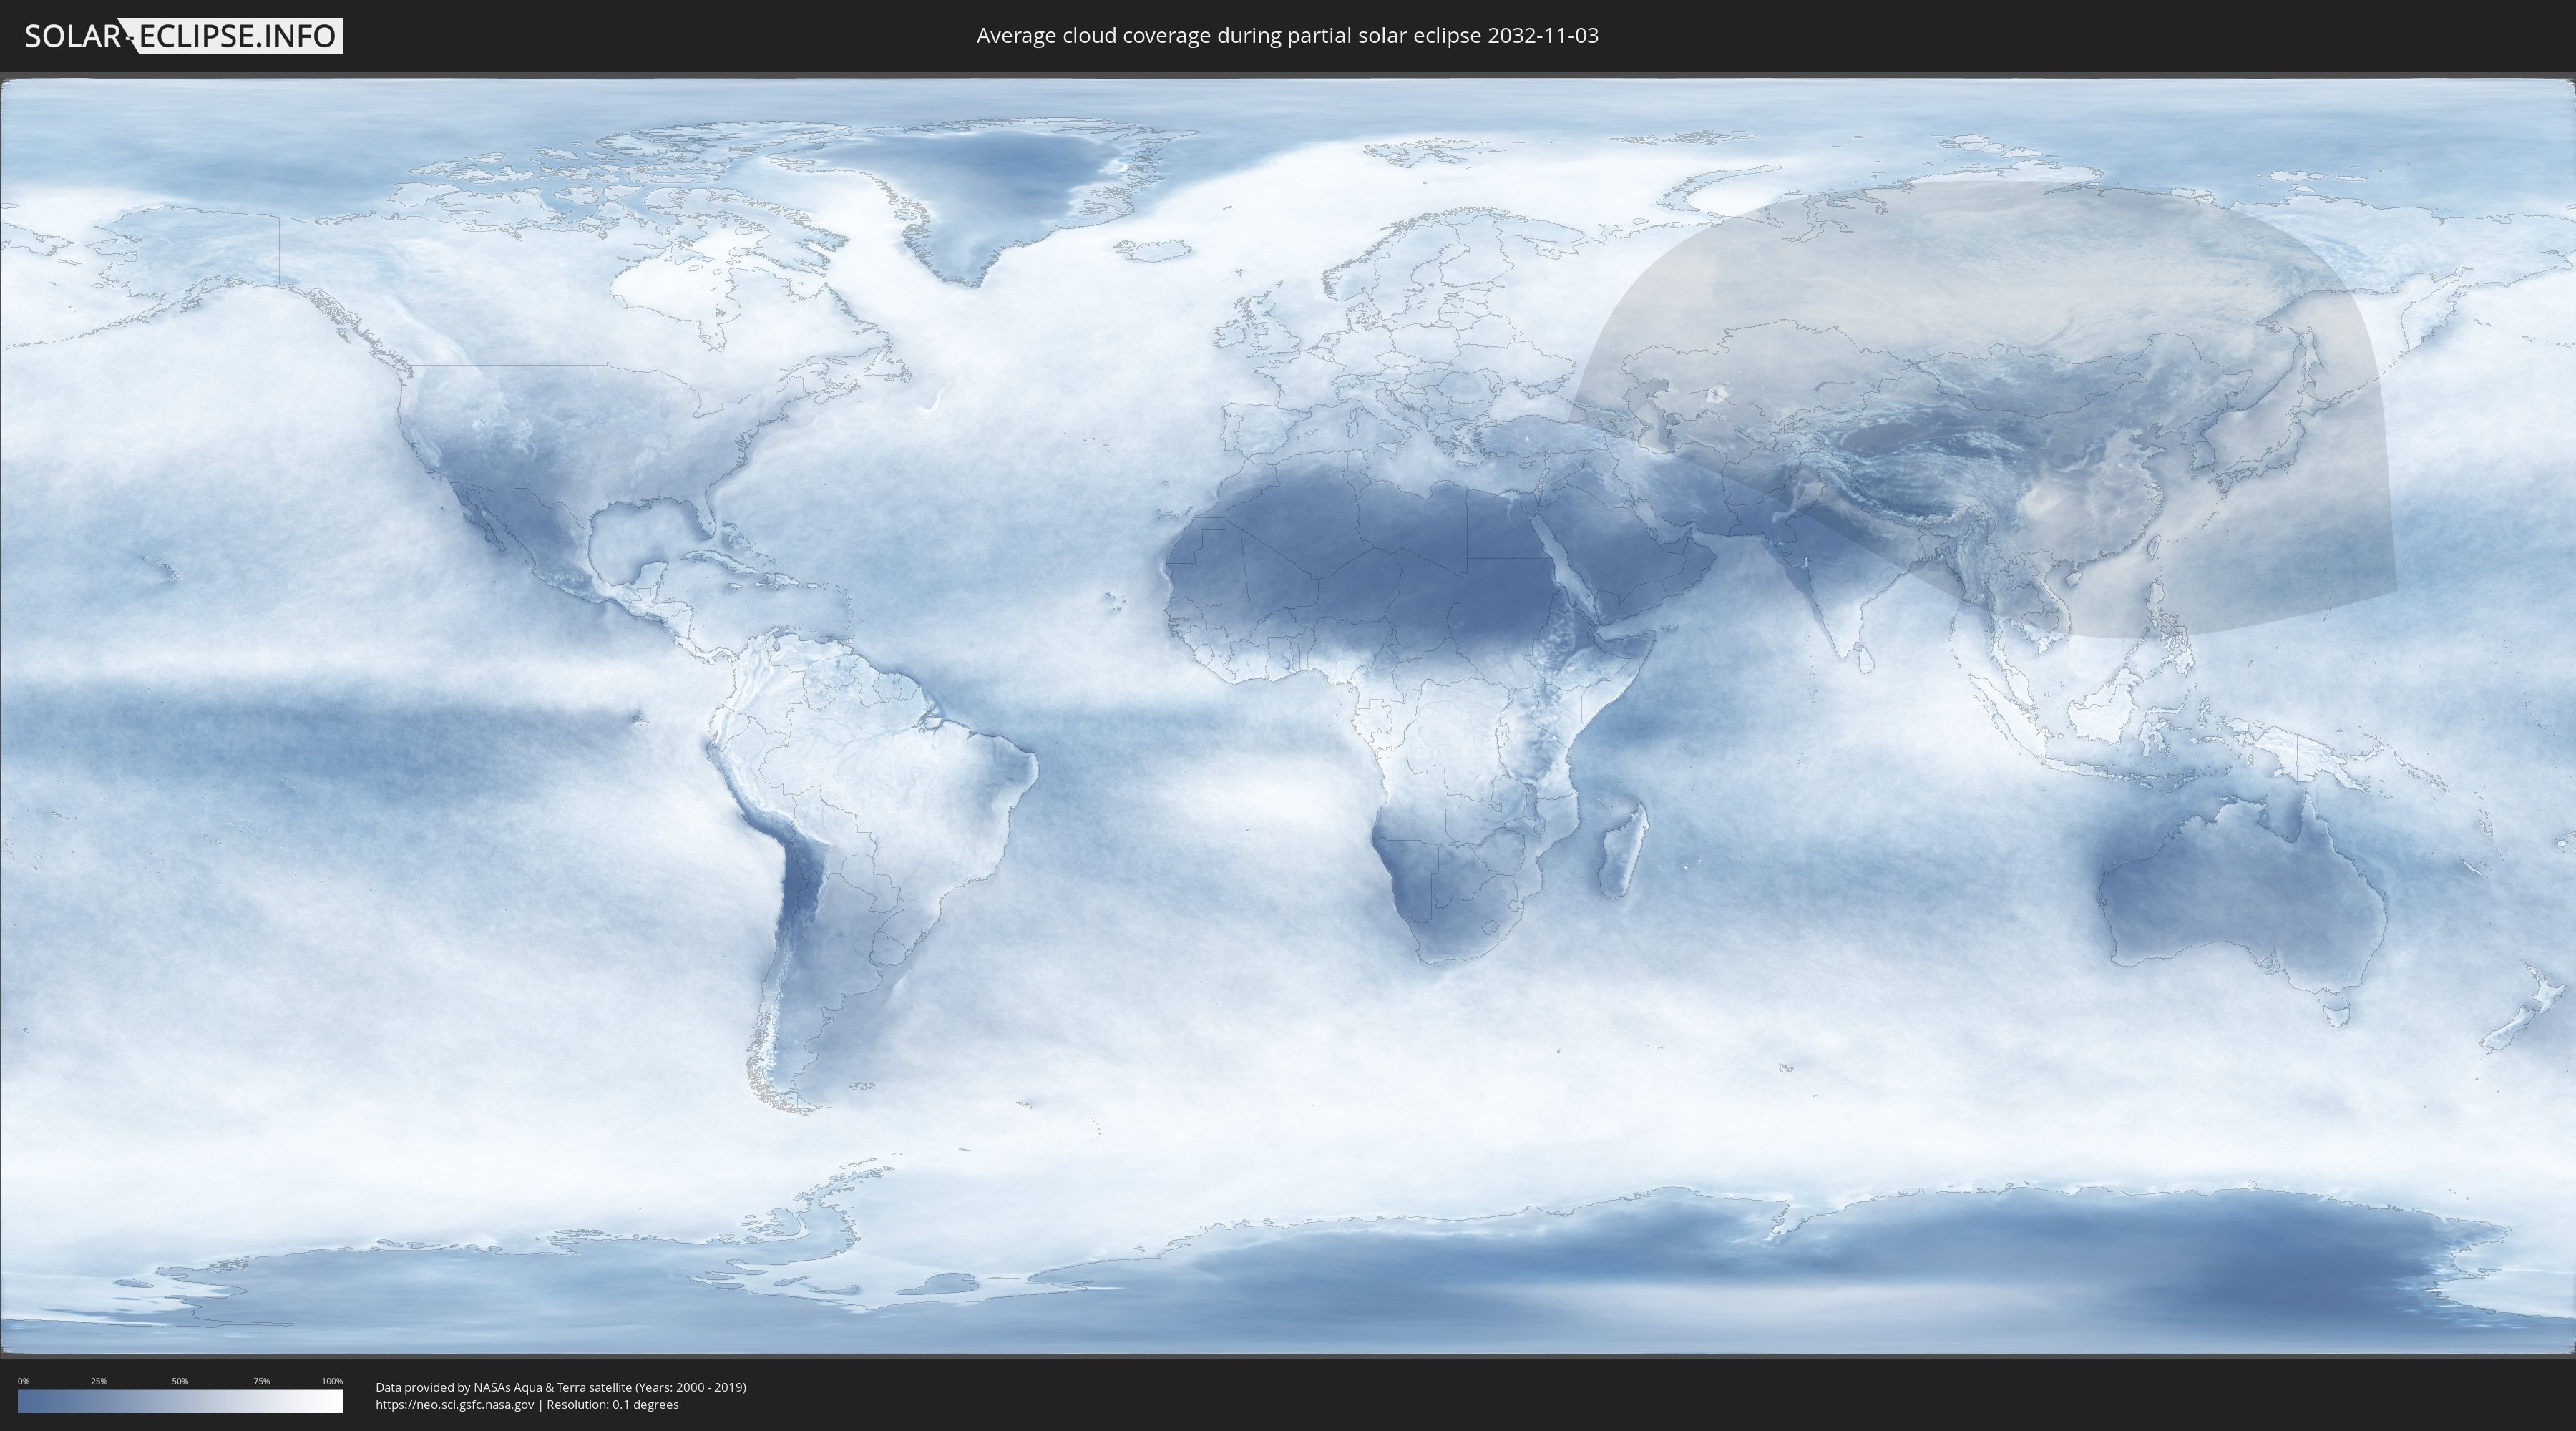Click the '50%' legend label

180,1381
